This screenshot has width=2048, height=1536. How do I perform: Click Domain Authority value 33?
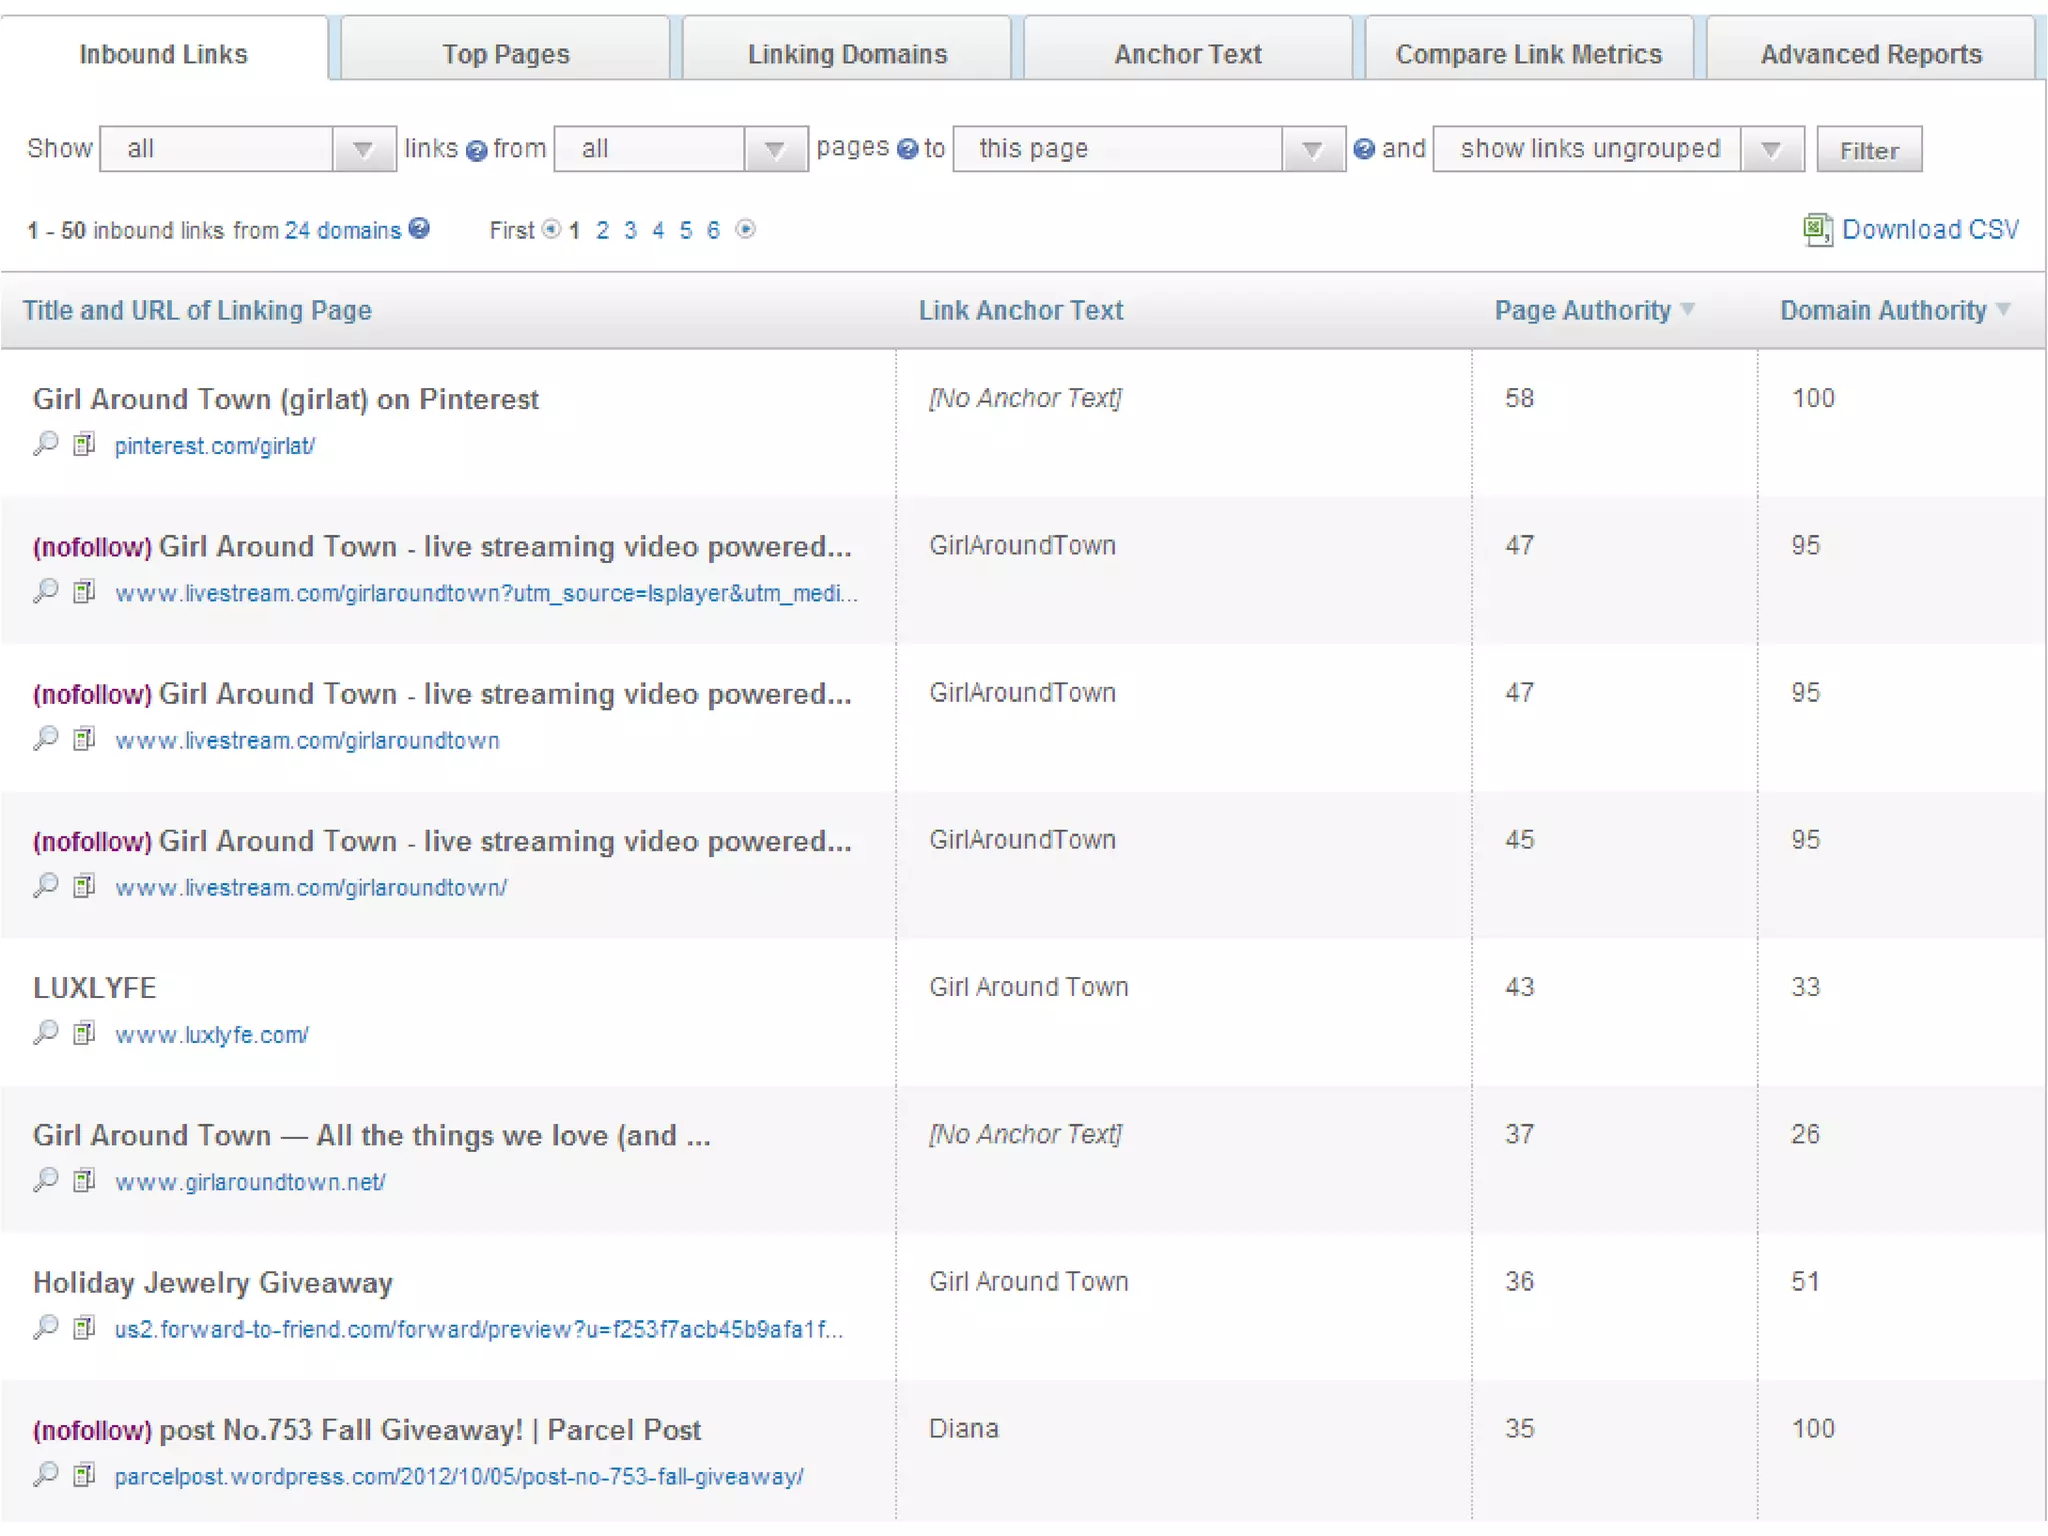pos(1805,987)
